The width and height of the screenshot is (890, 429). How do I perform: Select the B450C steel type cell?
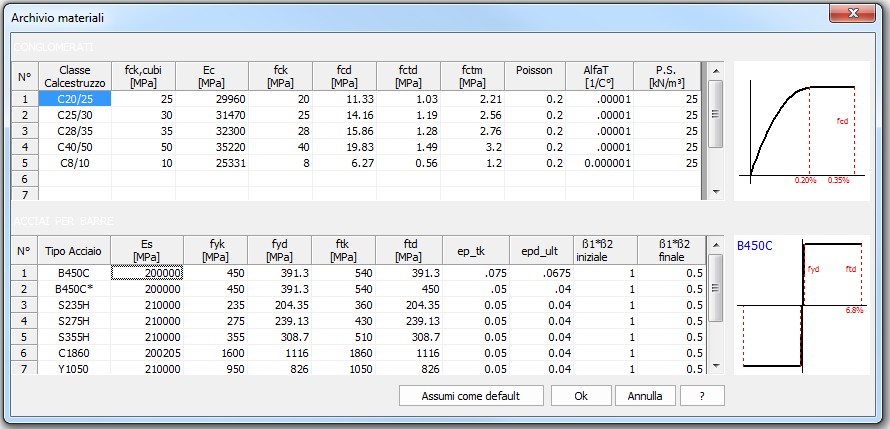pos(74,273)
